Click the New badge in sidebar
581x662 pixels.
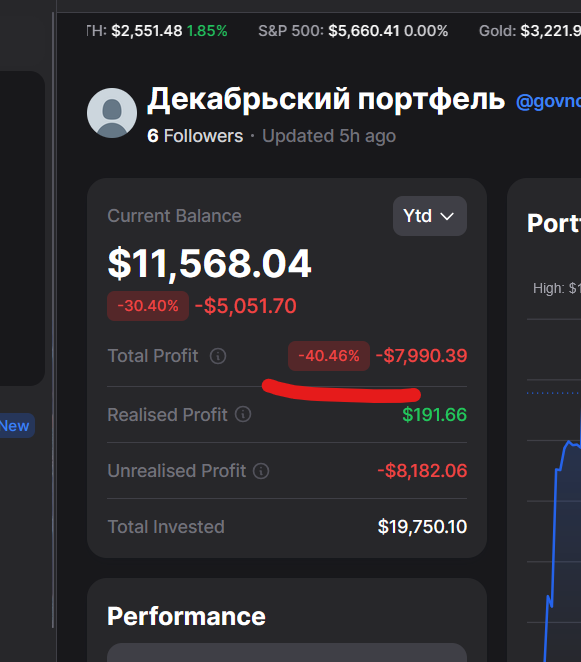tap(15, 426)
